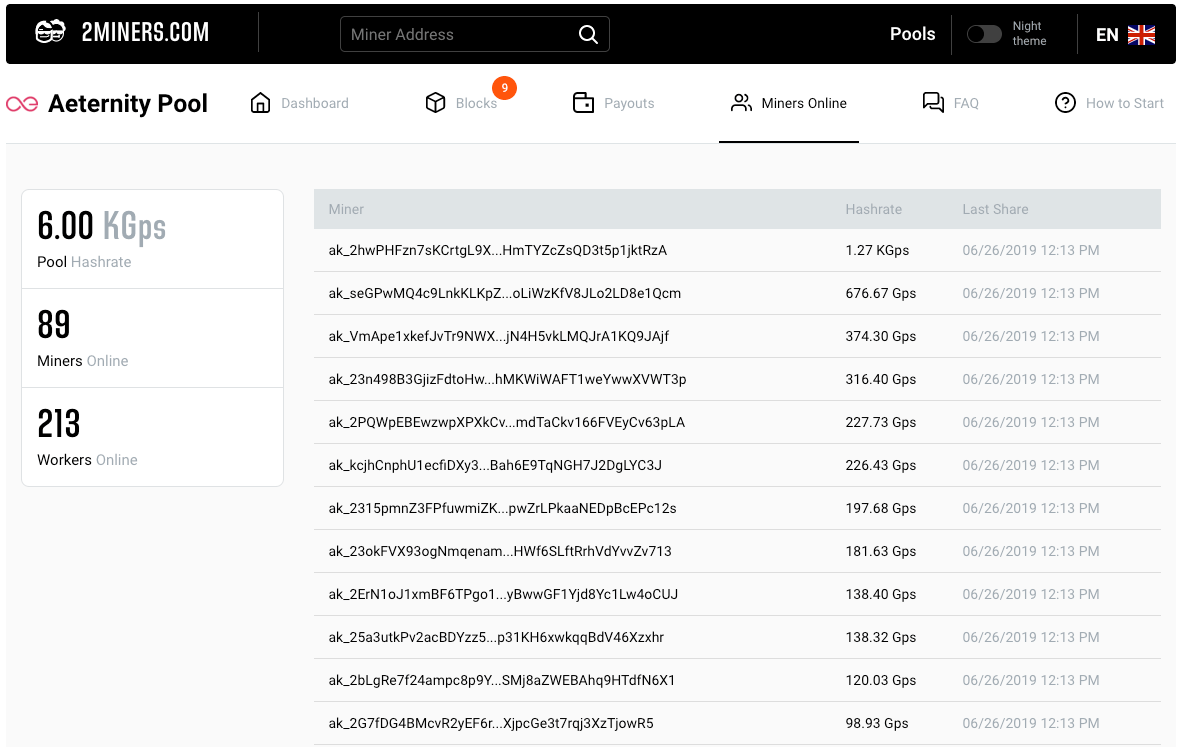Click the 2Miners logo icon
This screenshot has height=747, width=1185.
click(50, 33)
